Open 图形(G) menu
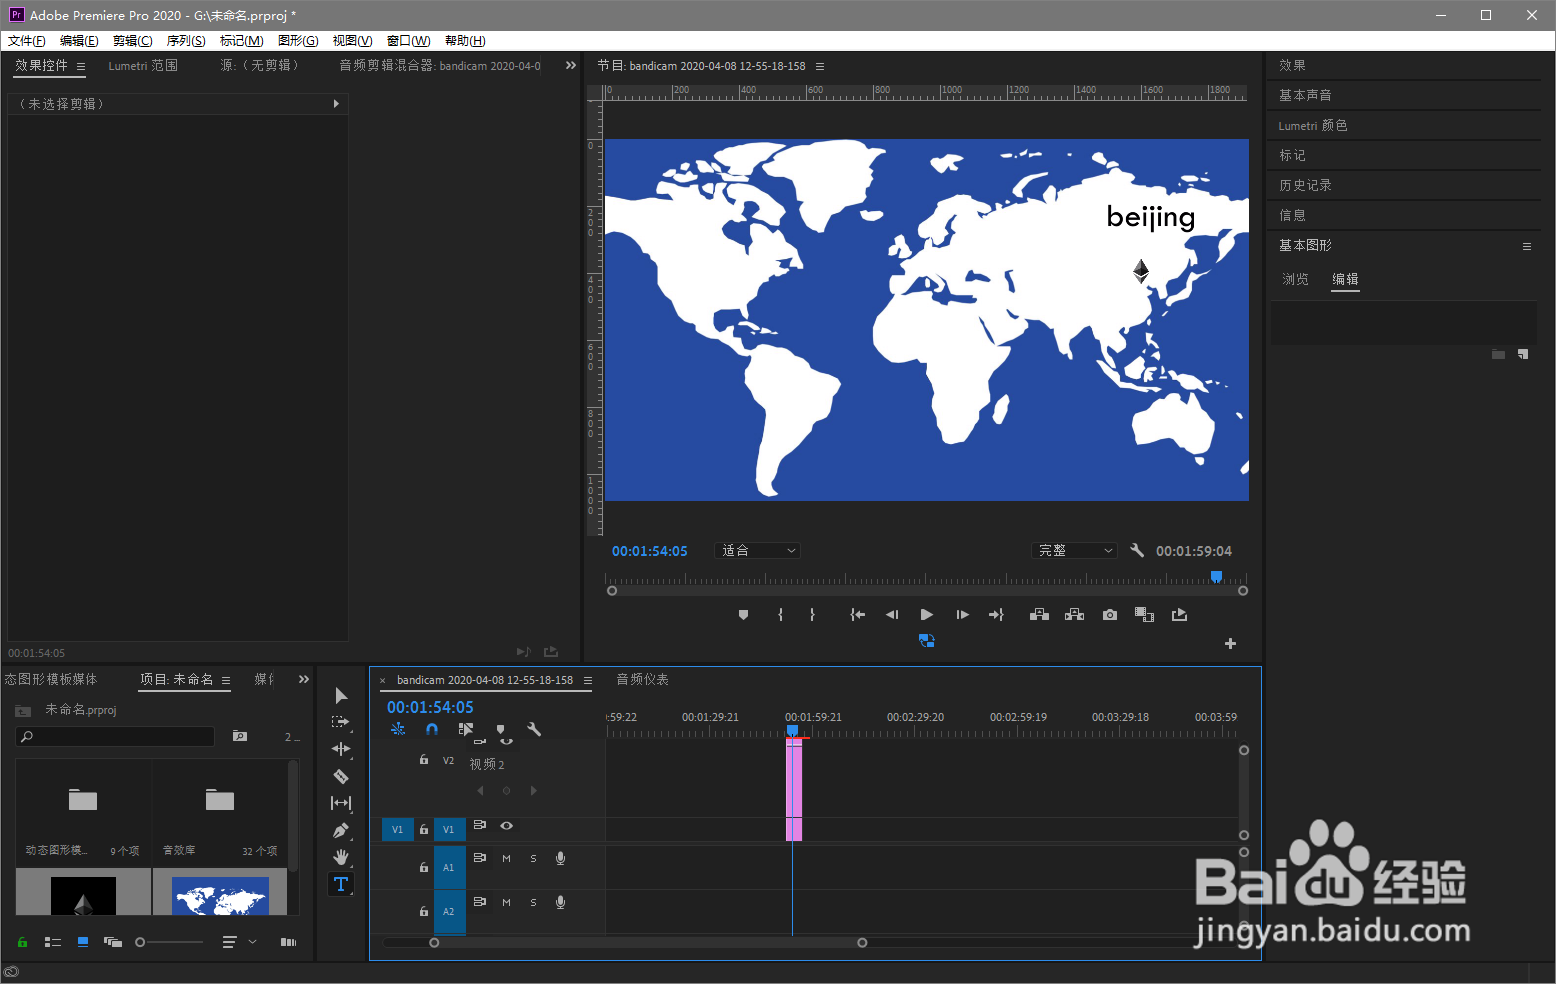Viewport: 1556px width, 984px height. point(298,41)
